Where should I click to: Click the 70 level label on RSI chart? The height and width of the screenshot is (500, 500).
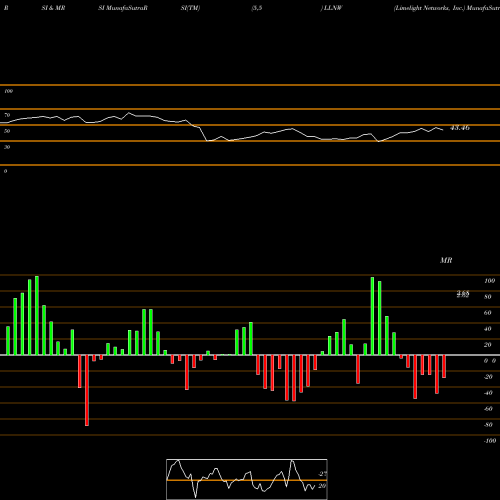click(7, 115)
